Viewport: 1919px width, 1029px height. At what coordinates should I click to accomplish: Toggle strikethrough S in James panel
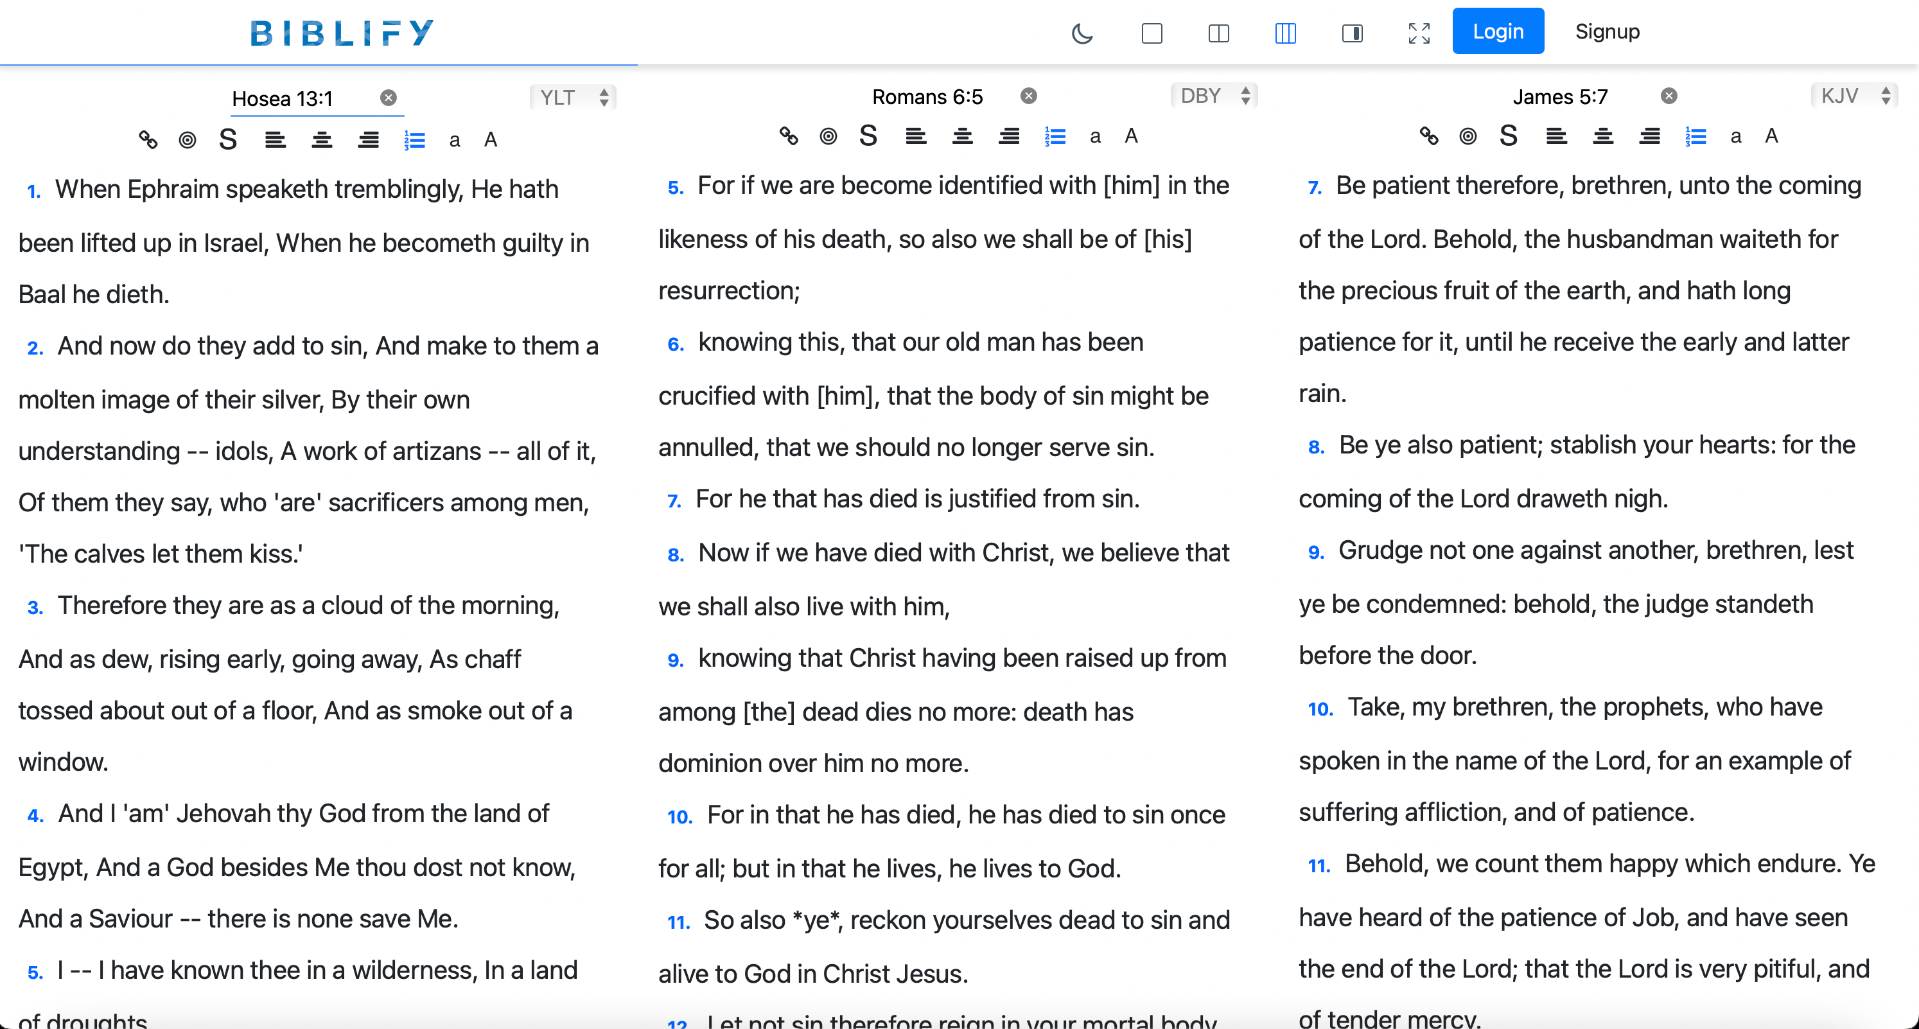pos(1509,135)
